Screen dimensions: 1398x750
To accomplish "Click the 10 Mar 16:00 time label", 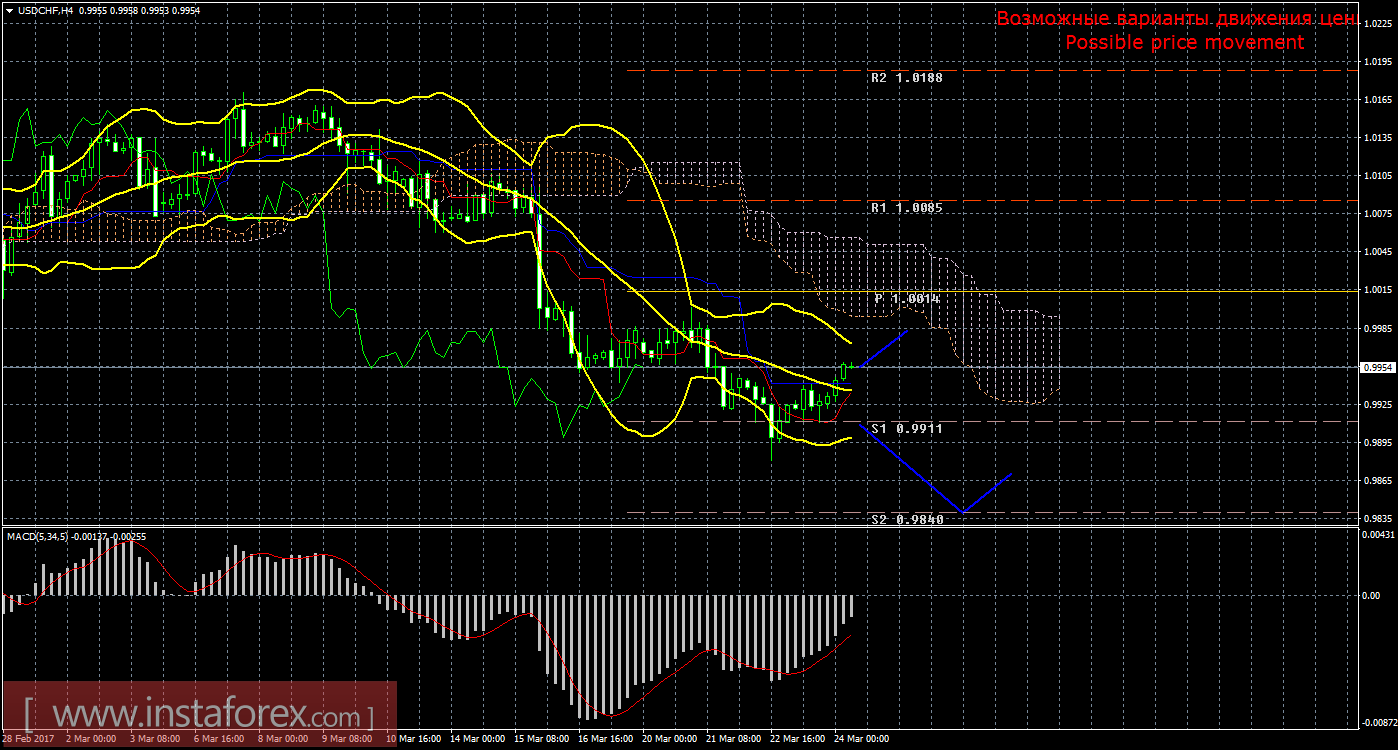I will pos(413,738).
